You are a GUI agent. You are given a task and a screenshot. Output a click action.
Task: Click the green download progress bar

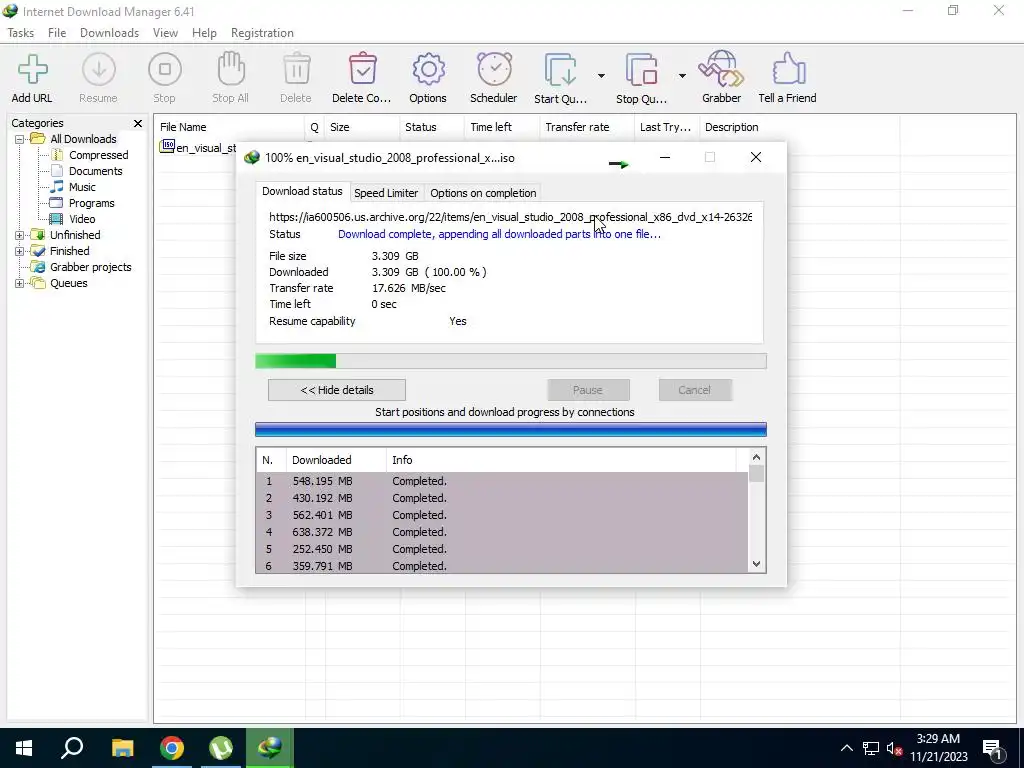[x=511, y=361]
